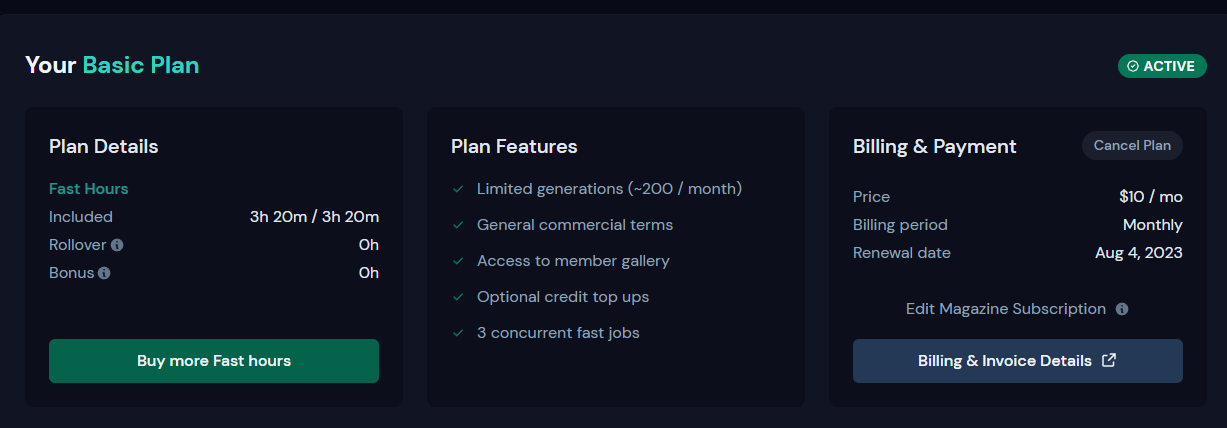Click the info icon after Edit Magazine Subscription
The height and width of the screenshot is (428, 1227).
(1122, 310)
